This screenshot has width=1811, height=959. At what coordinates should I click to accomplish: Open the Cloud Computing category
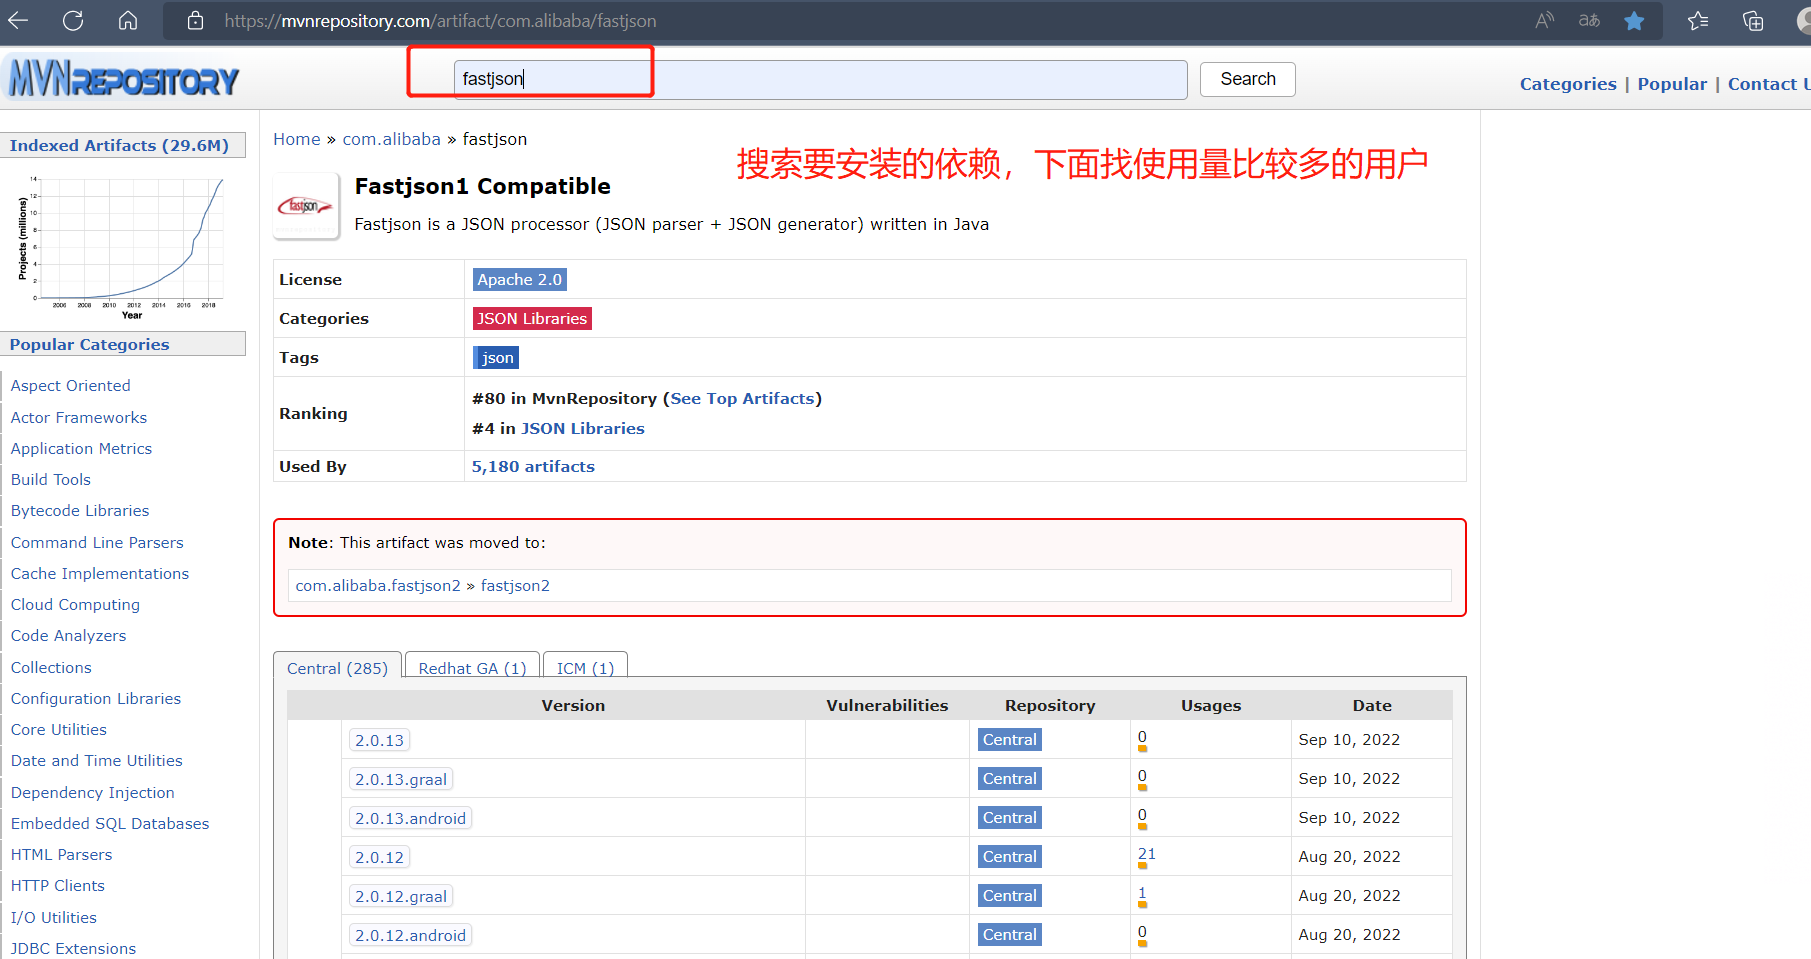click(x=75, y=604)
